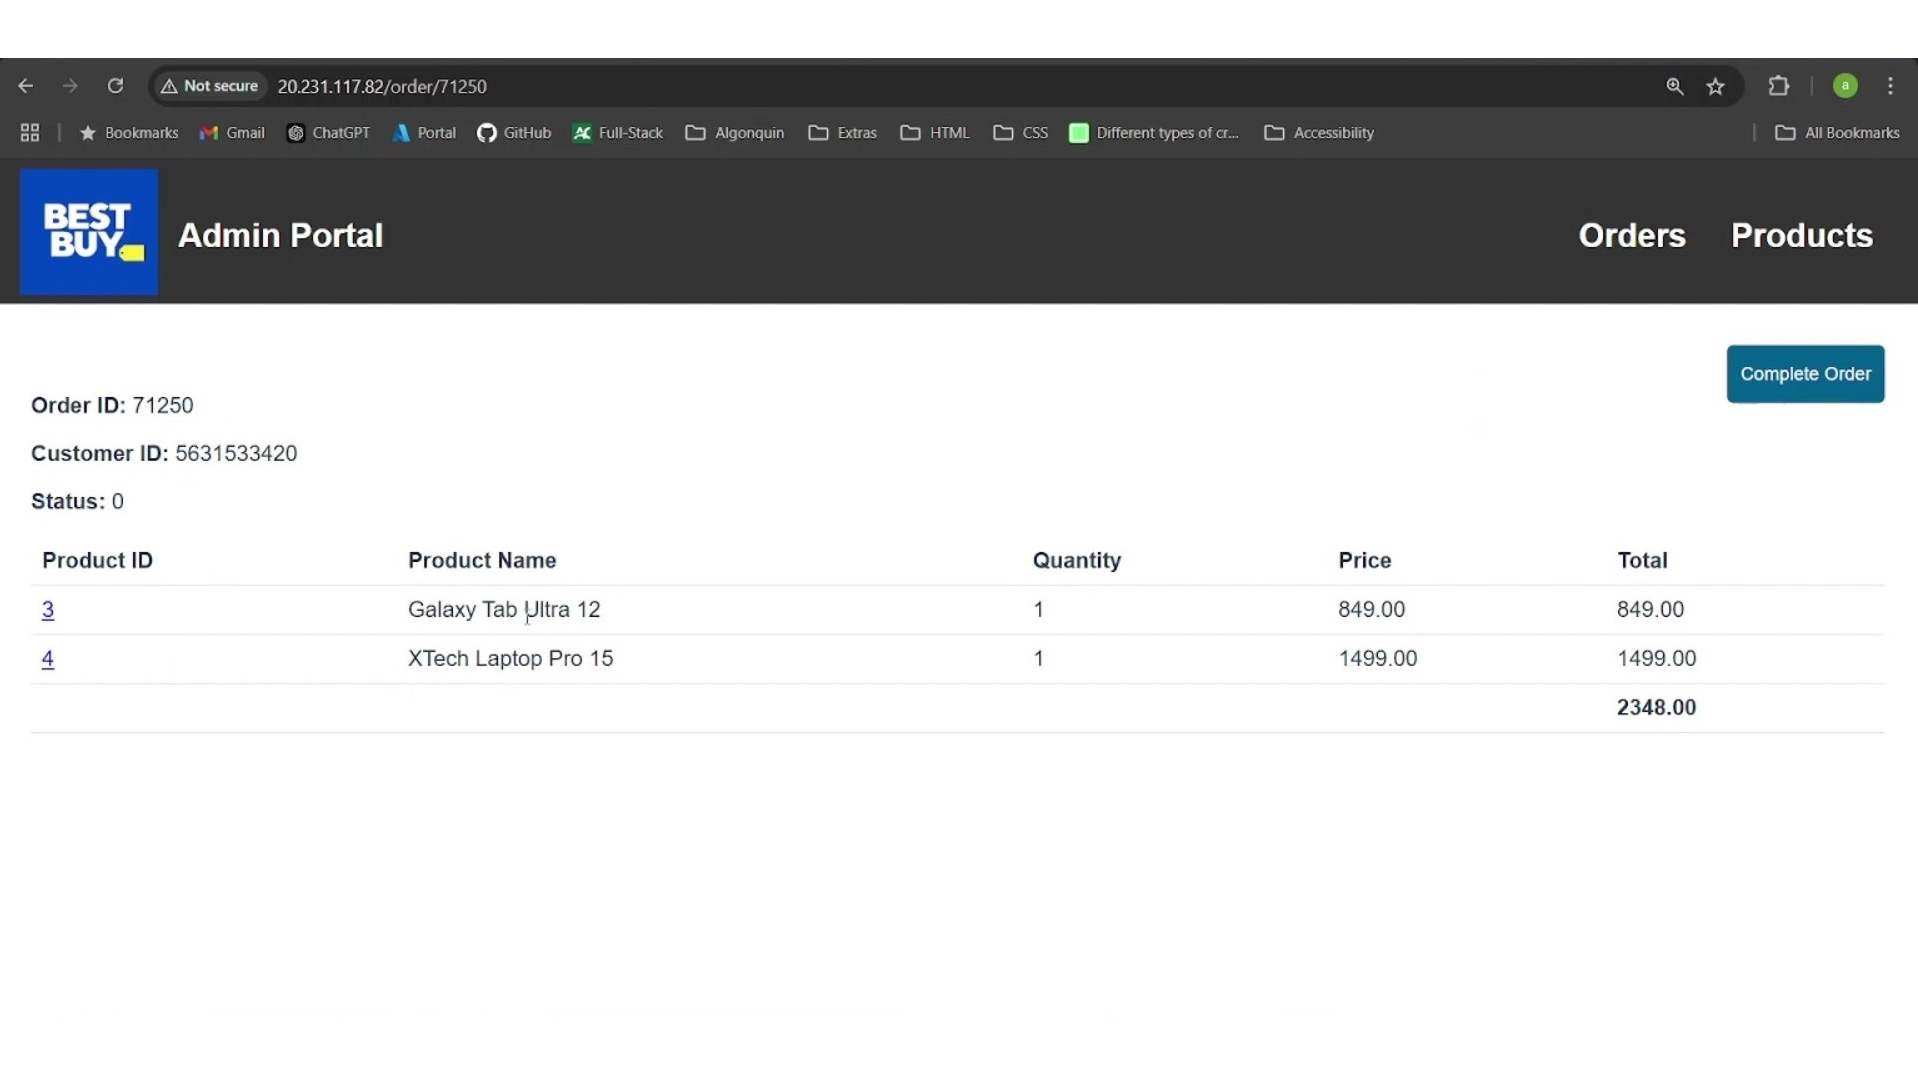This screenshot has height=1079, width=1918.
Task: Open the browser zoom magnifier icon
Action: coord(1675,87)
